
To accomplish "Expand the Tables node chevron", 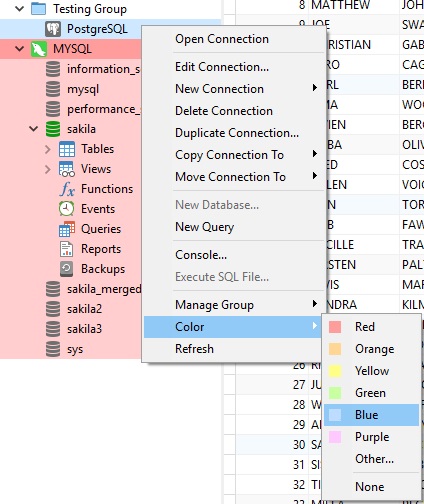I will coord(47,149).
